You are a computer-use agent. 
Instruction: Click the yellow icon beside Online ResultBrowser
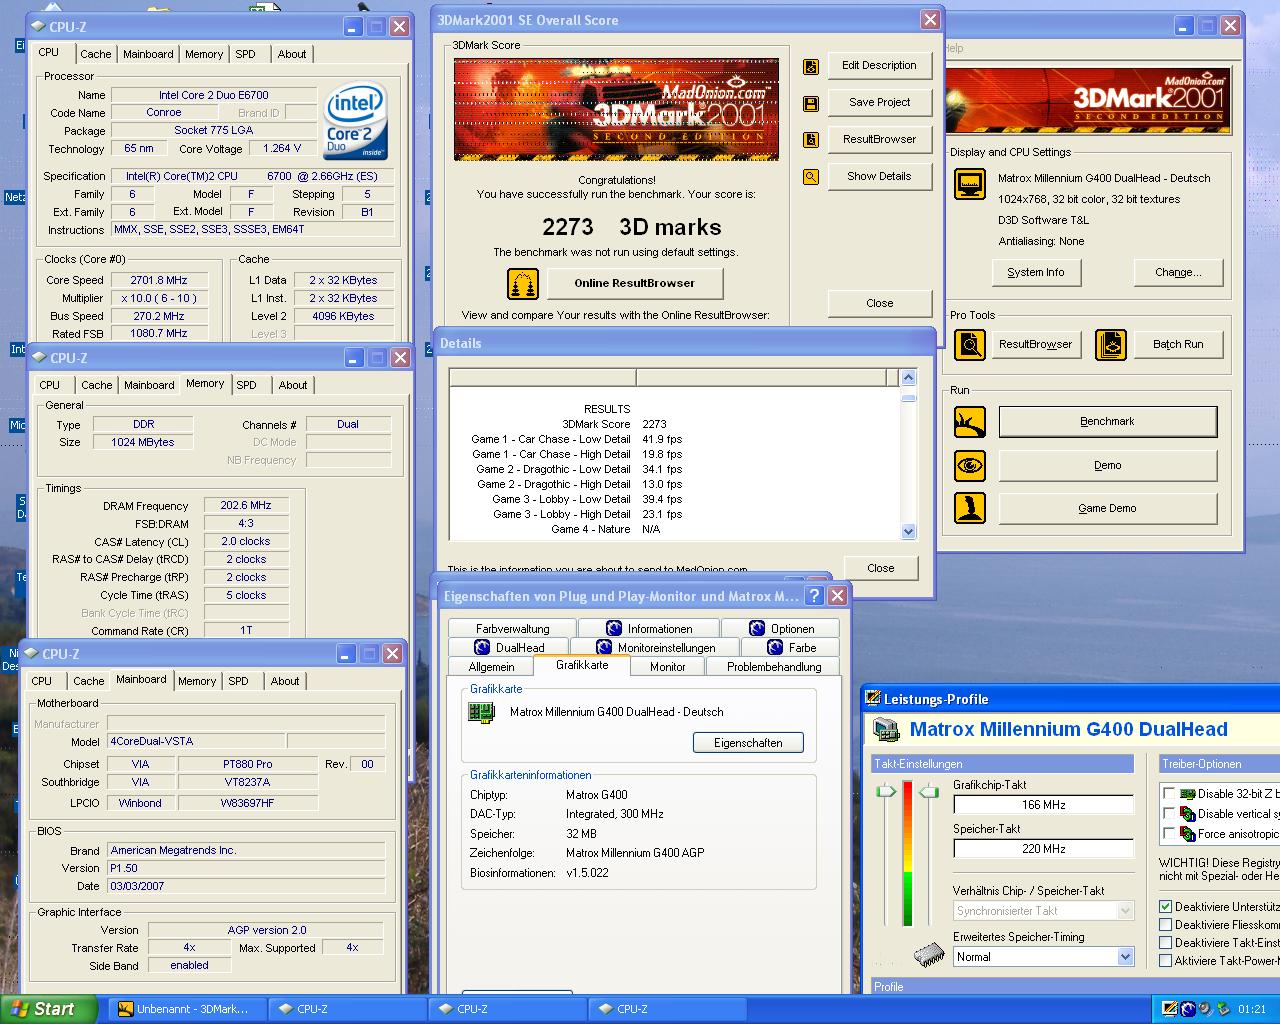pyautogui.click(x=523, y=284)
